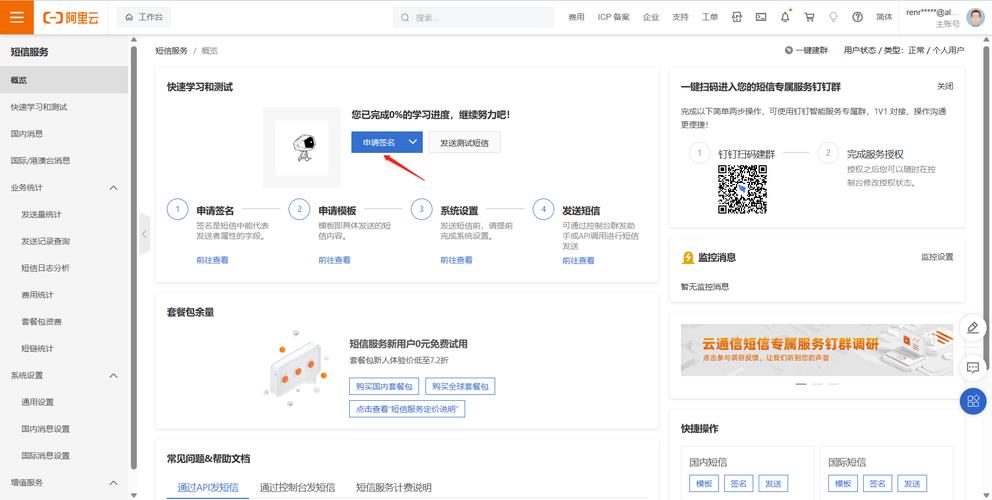This screenshot has width=992, height=500.
Task: Open the 费用 top menu
Action: click(x=576, y=18)
